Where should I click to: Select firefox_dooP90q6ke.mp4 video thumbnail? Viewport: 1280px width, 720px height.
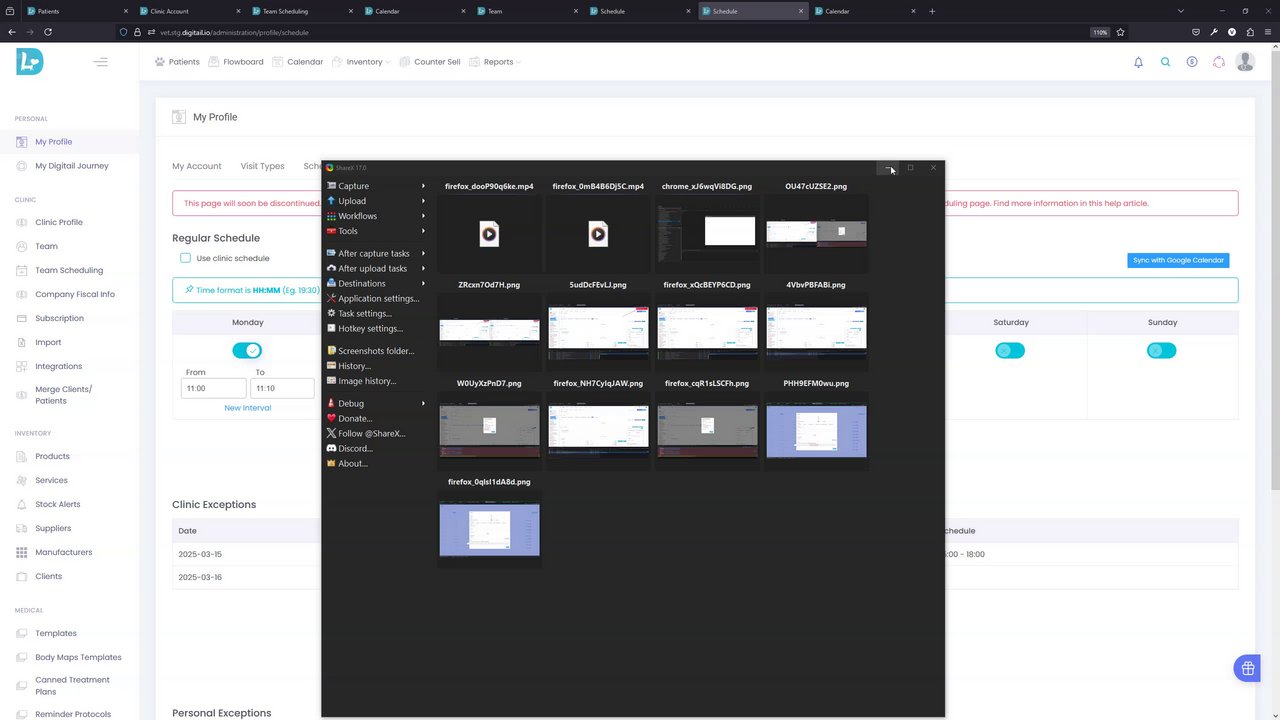tap(489, 234)
